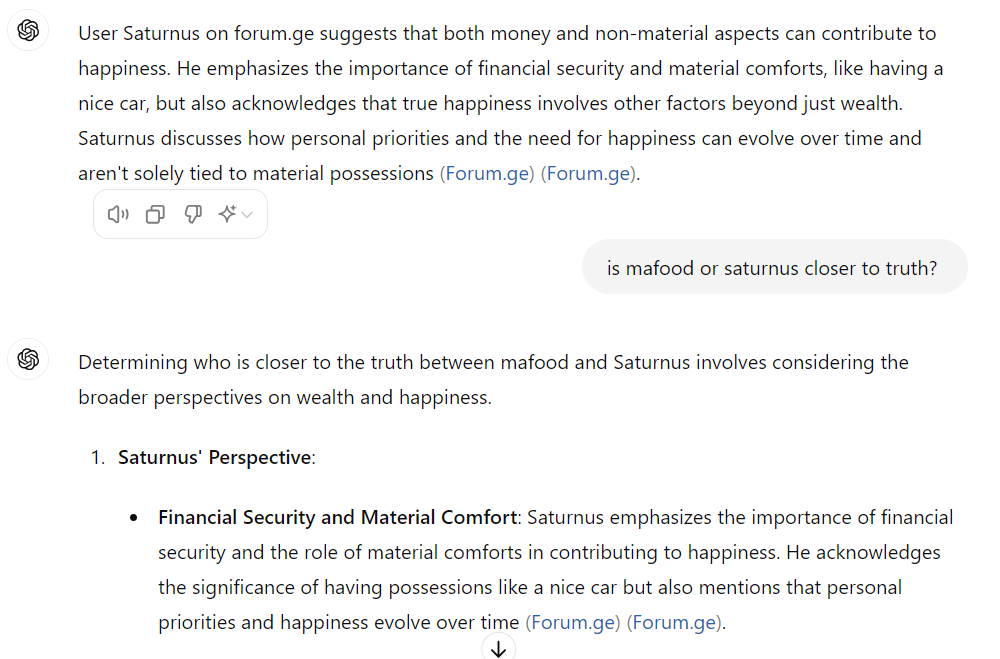
Task: Open first Forum.ge link in Financial Security bullet
Action: (x=573, y=622)
